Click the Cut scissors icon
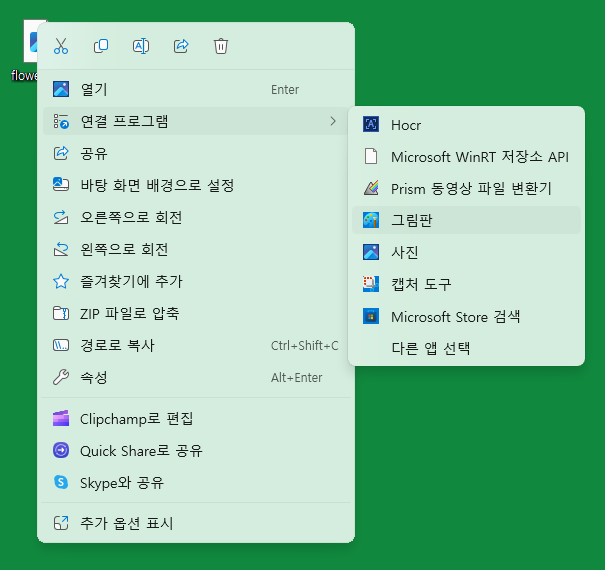Screen dimensions: 605x570 pos(61,46)
